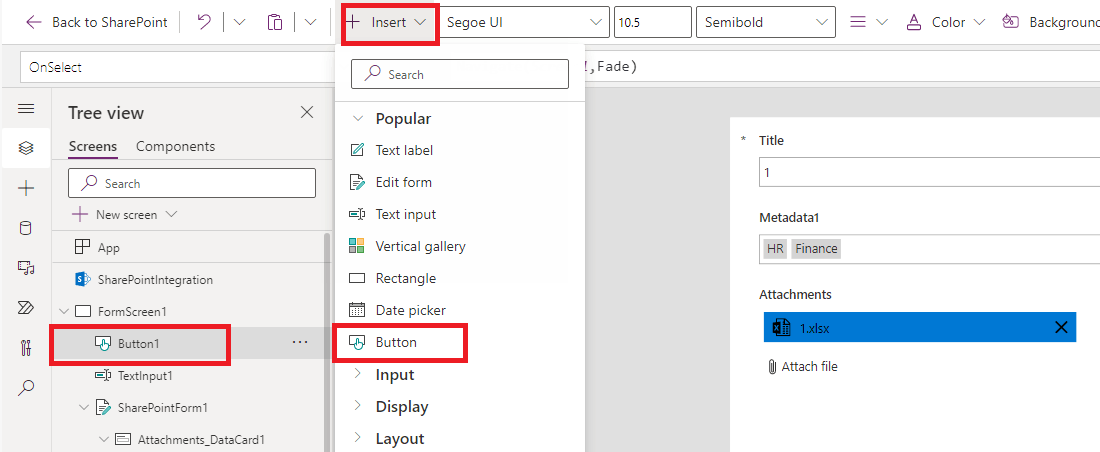1100x452 pixels.
Task: Remove the 1.xlsx attachment with X
Action: point(1061,327)
